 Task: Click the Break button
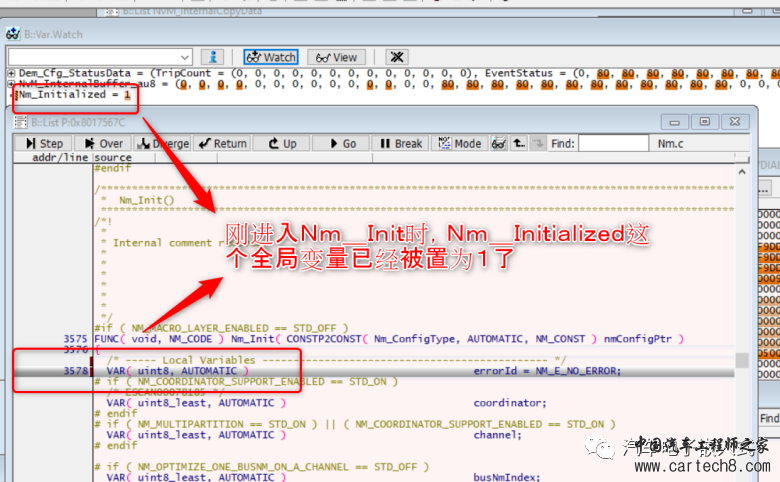click(400, 143)
